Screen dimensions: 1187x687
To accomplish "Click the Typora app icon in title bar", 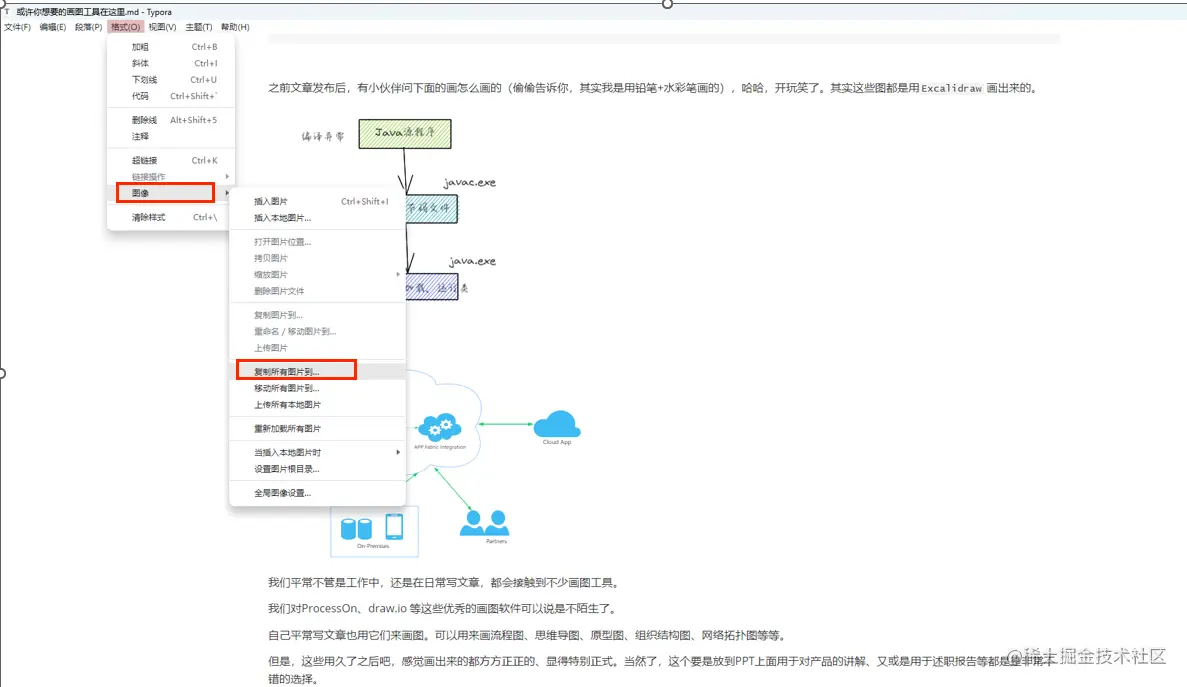I will point(7,11).
